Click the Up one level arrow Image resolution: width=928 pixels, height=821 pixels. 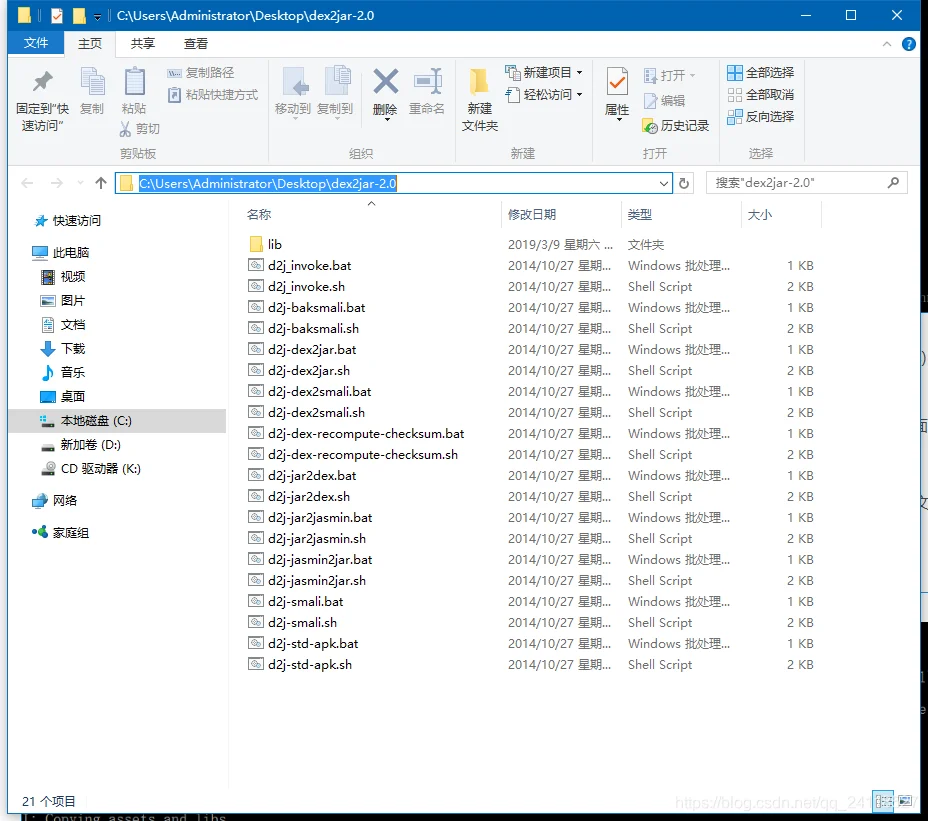(101, 183)
